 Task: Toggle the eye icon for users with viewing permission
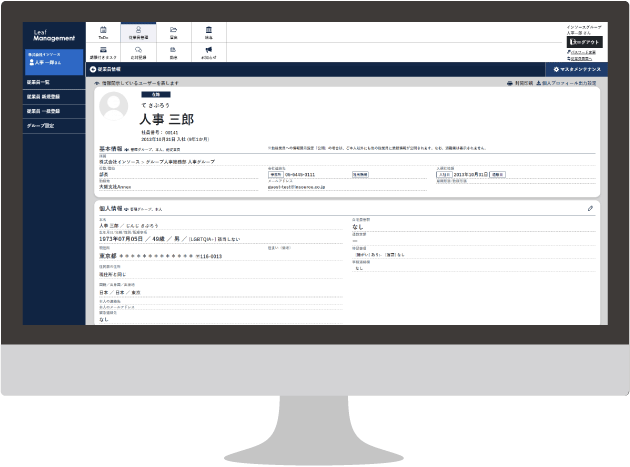[x=96, y=83]
